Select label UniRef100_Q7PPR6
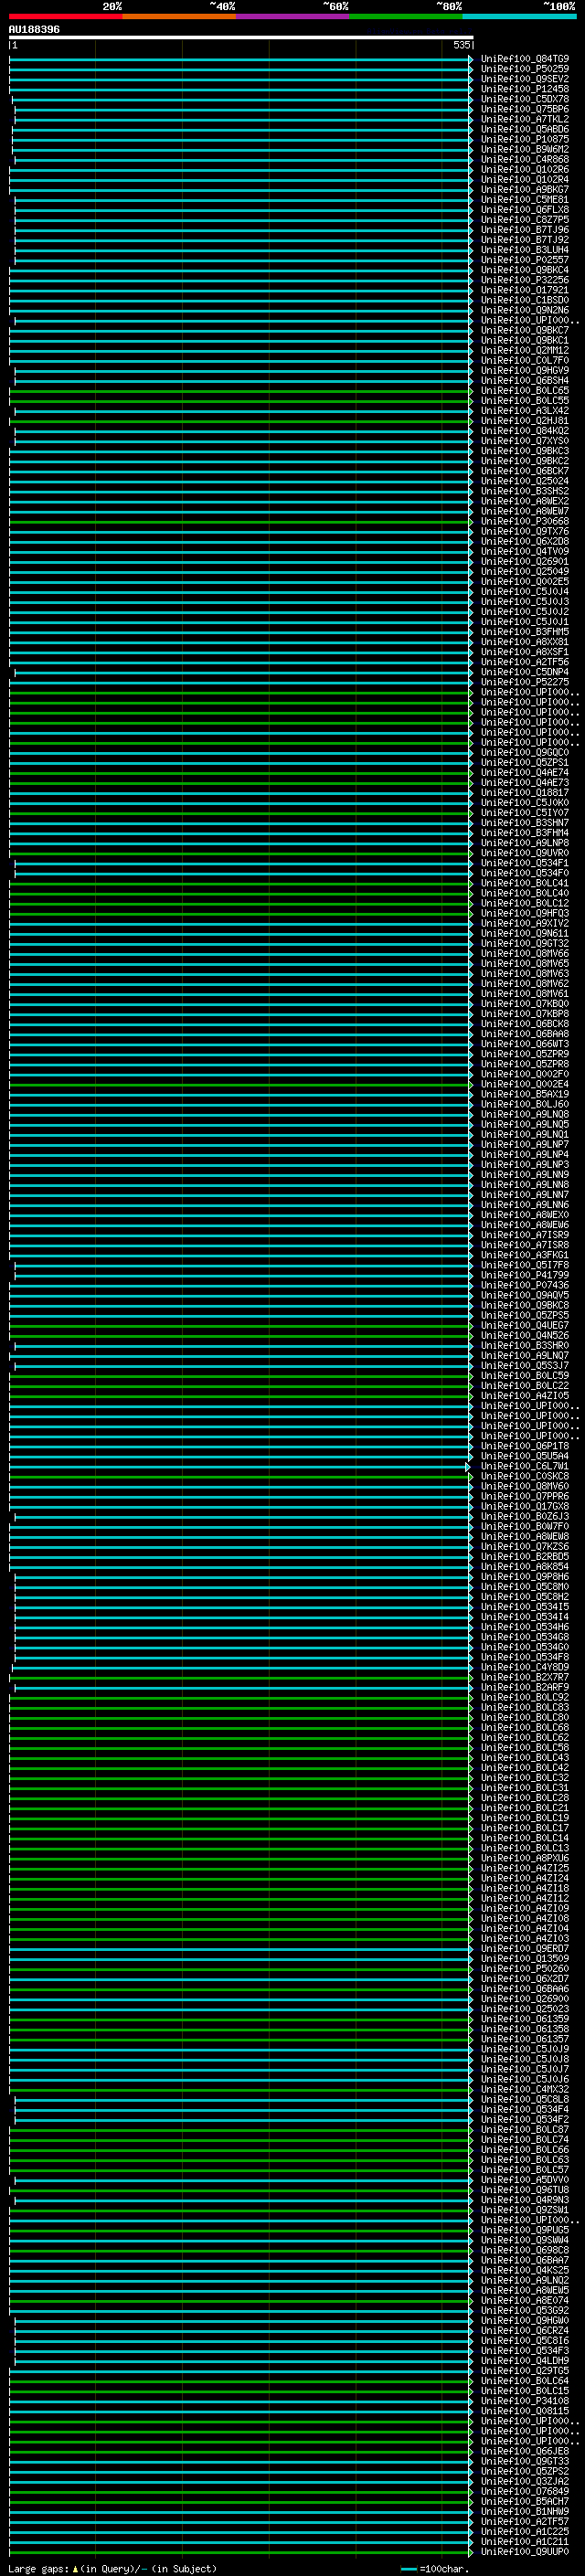Viewport: 585px width, 2576px height. pyautogui.click(x=524, y=1496)
